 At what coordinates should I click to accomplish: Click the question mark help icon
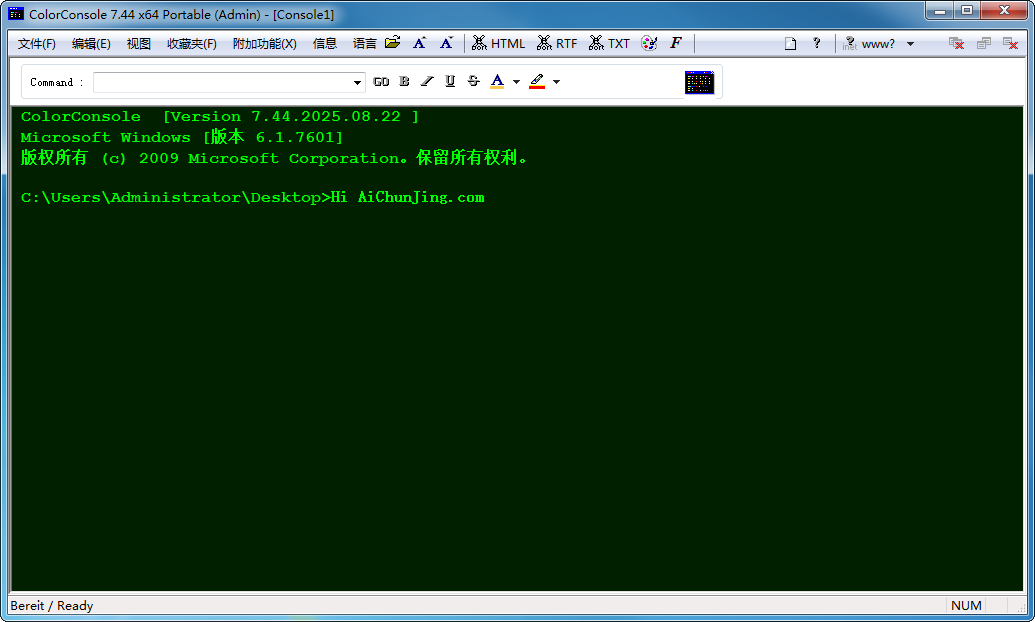pos(817,43)
